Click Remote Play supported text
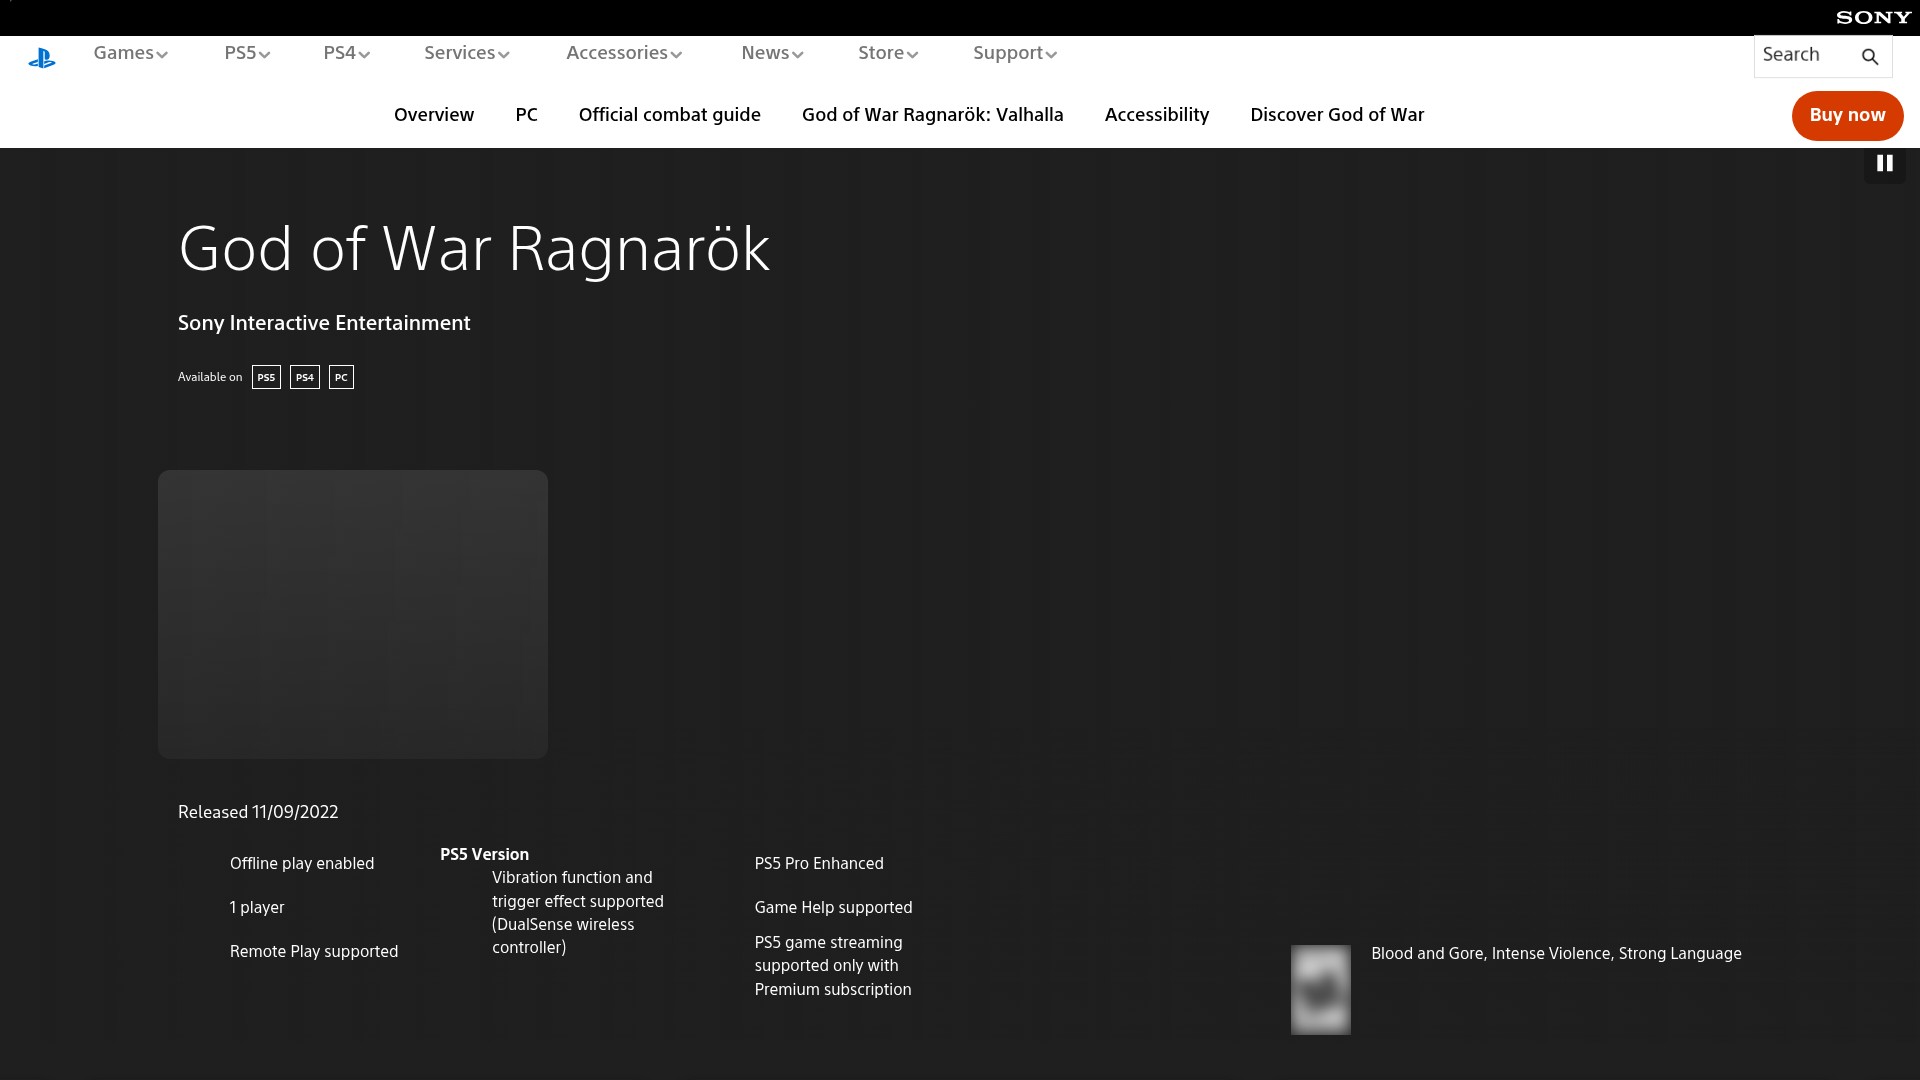This screenshot has height=1080, width=1920. click(314, 952)
